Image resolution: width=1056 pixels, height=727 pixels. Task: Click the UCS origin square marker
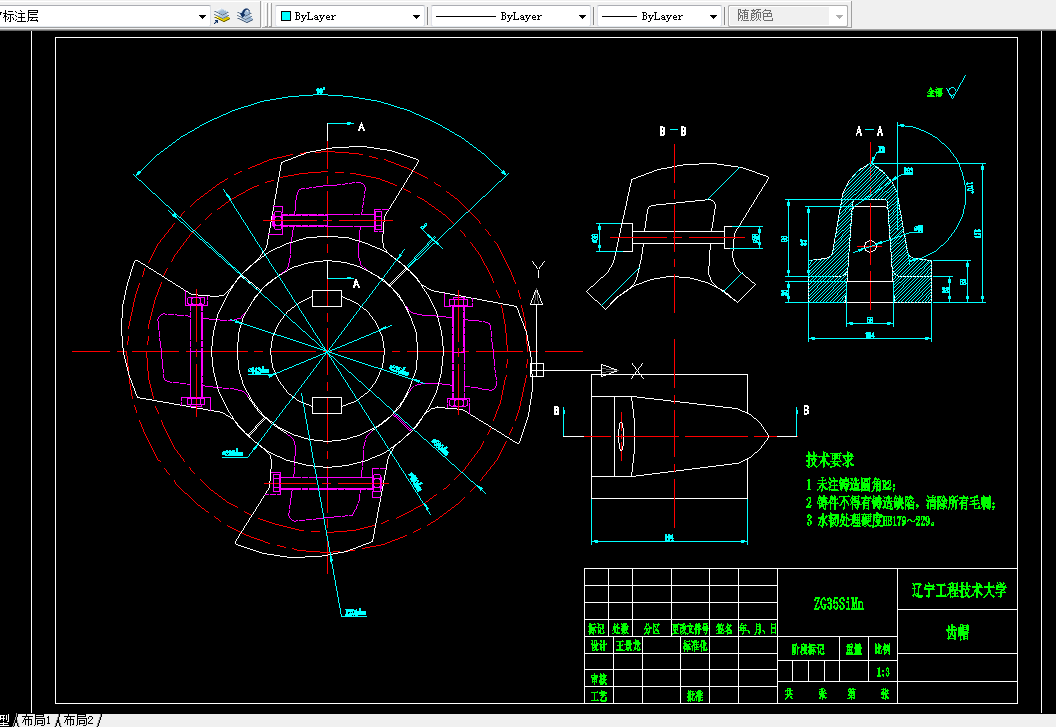(537, 369)
